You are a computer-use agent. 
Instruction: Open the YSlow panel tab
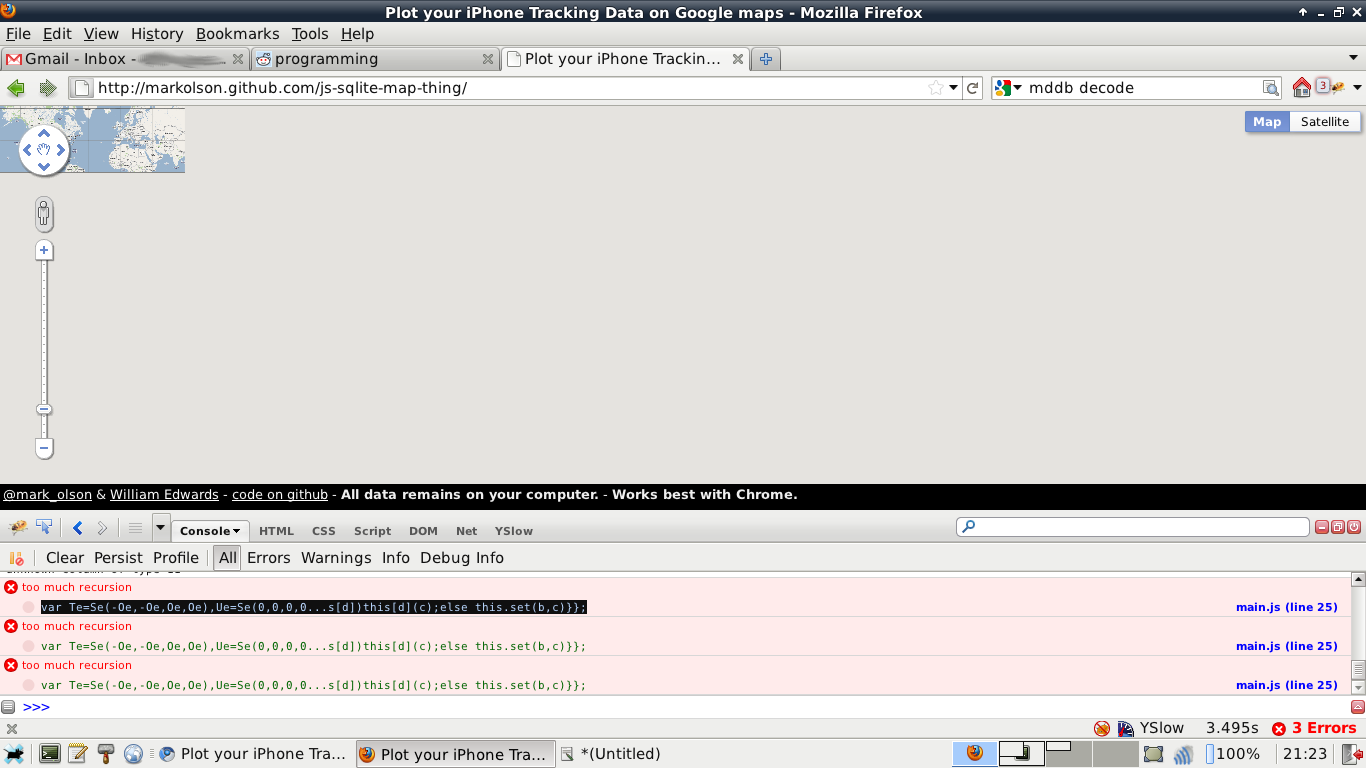[514, 531]
